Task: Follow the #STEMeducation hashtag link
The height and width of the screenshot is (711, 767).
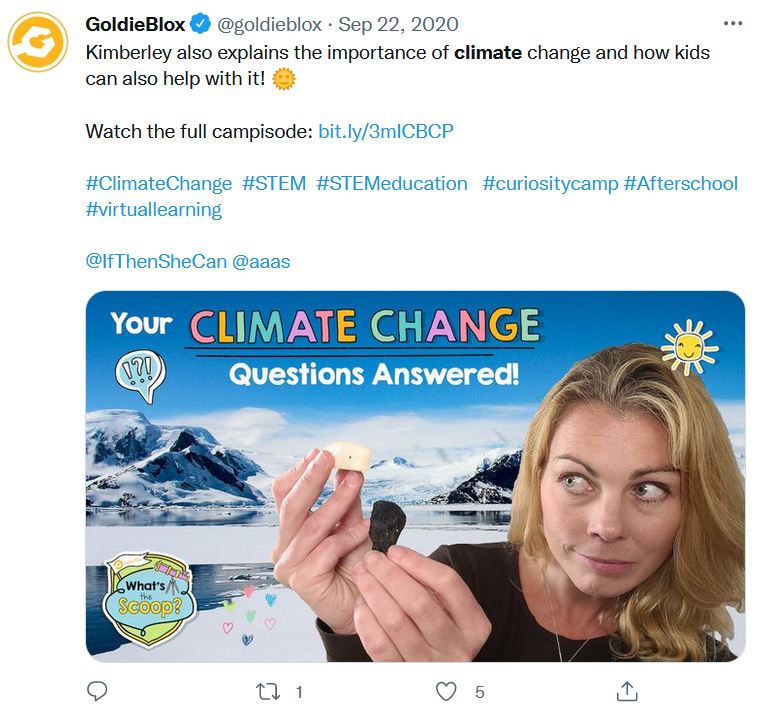Action: [x=392, y=184]
